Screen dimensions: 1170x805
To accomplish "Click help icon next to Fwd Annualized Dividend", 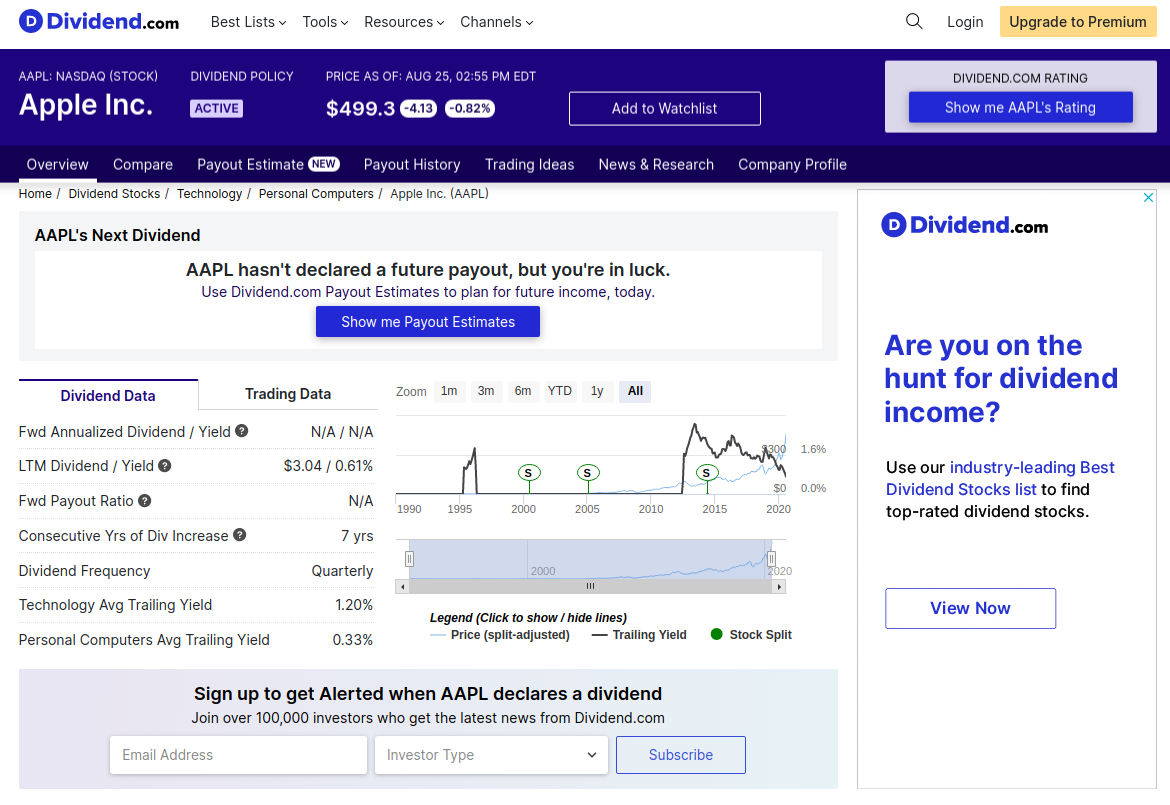I will click(242, 431).
